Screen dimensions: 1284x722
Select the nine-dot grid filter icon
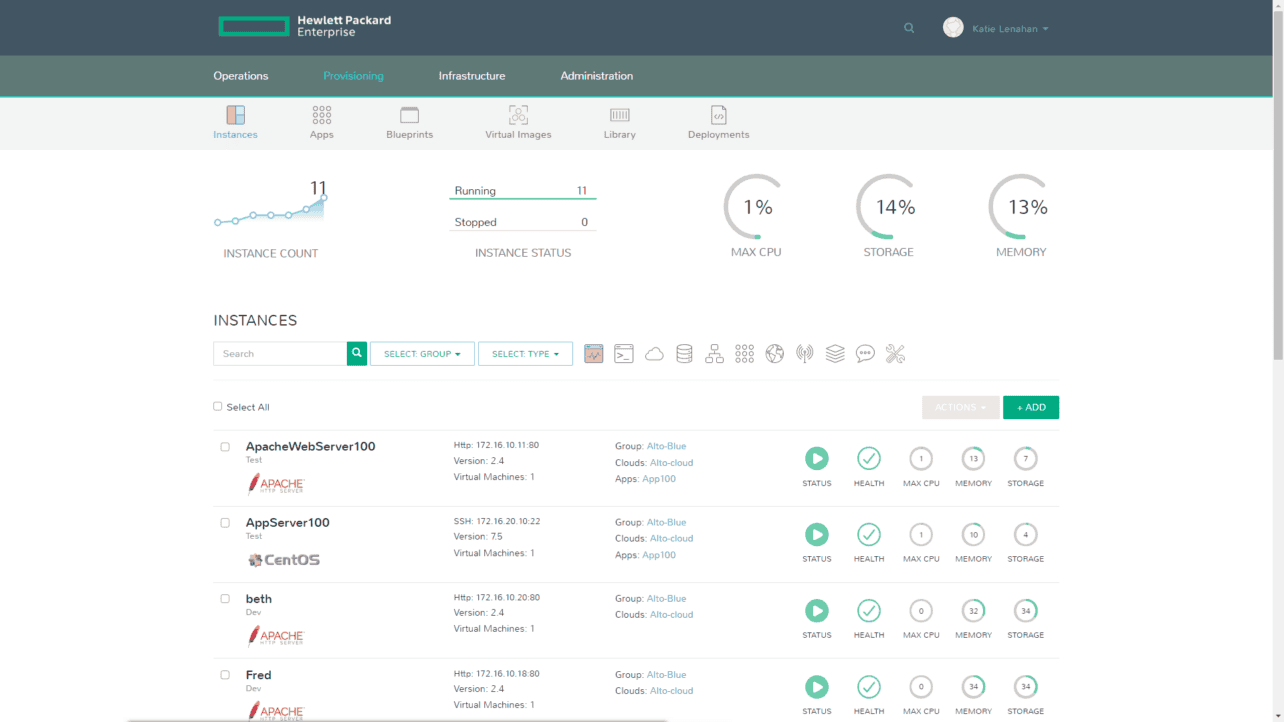coord(744,353)
